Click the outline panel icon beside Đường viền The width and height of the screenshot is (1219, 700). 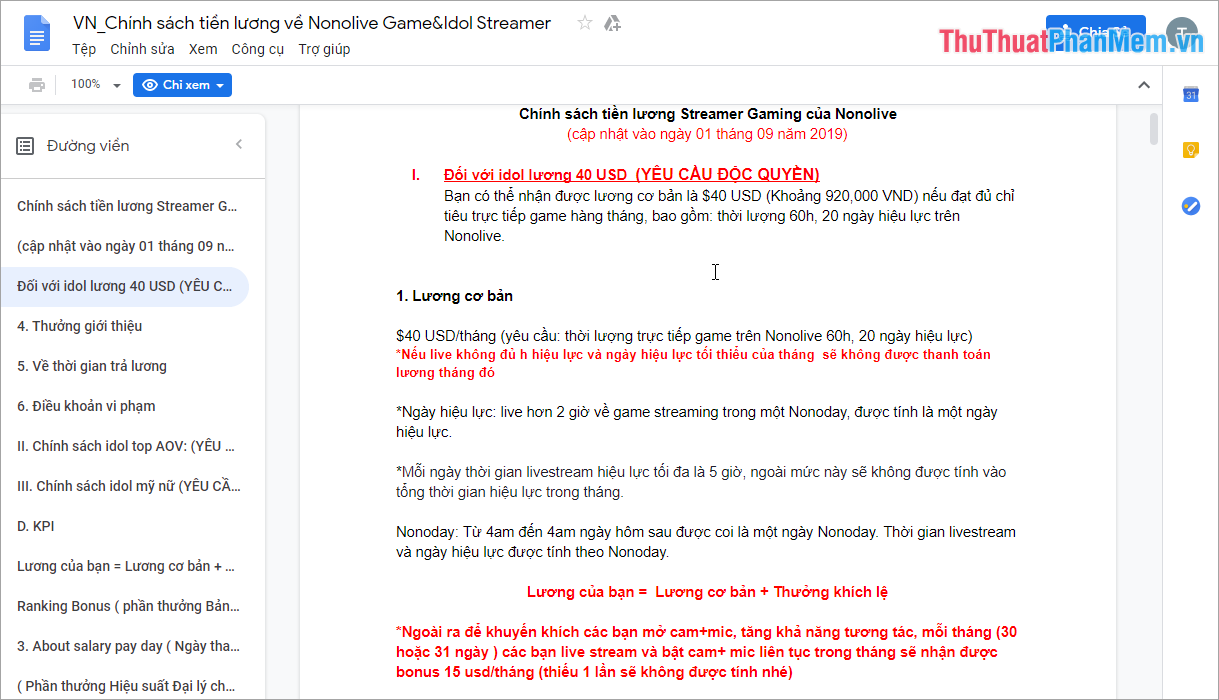(x=24, y=145)
